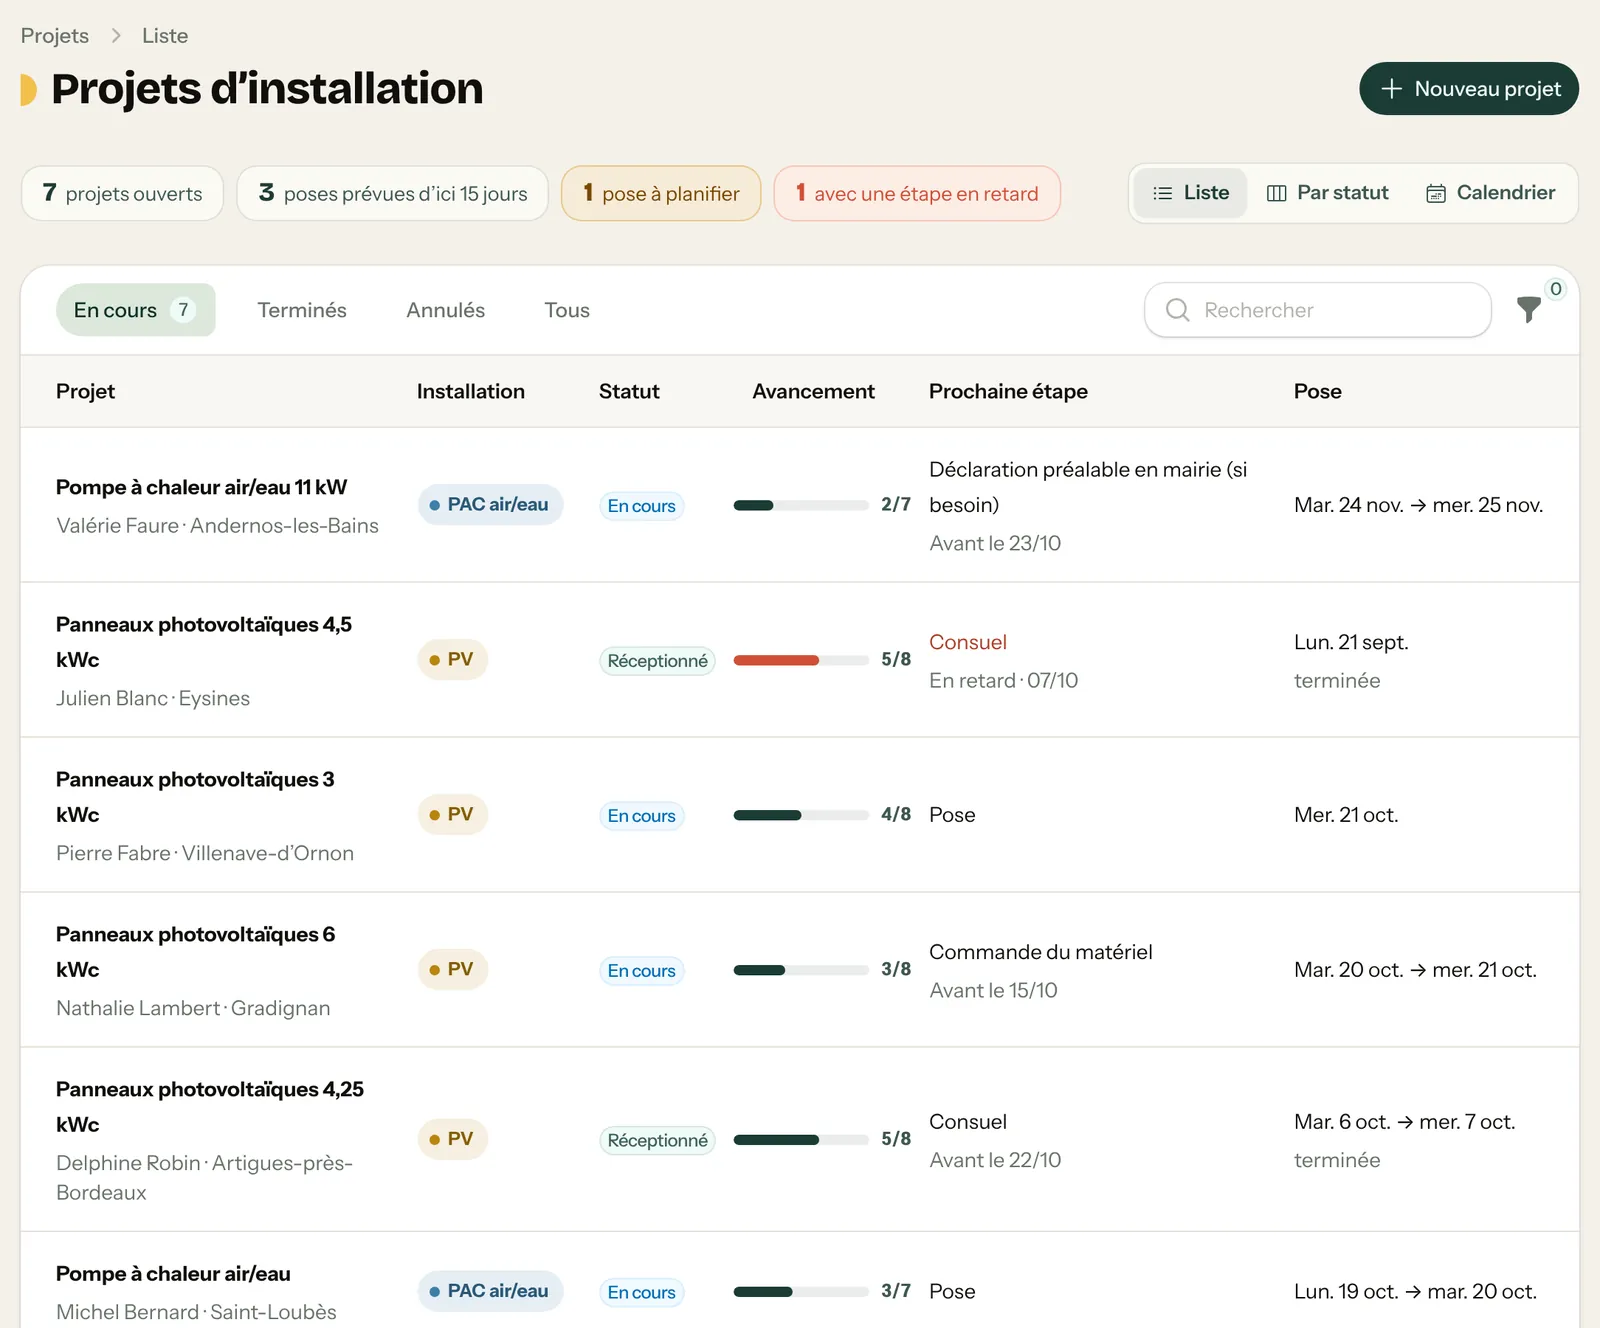
Task: Go to Projets breadcrumb link
Action: tap(55, 36)
